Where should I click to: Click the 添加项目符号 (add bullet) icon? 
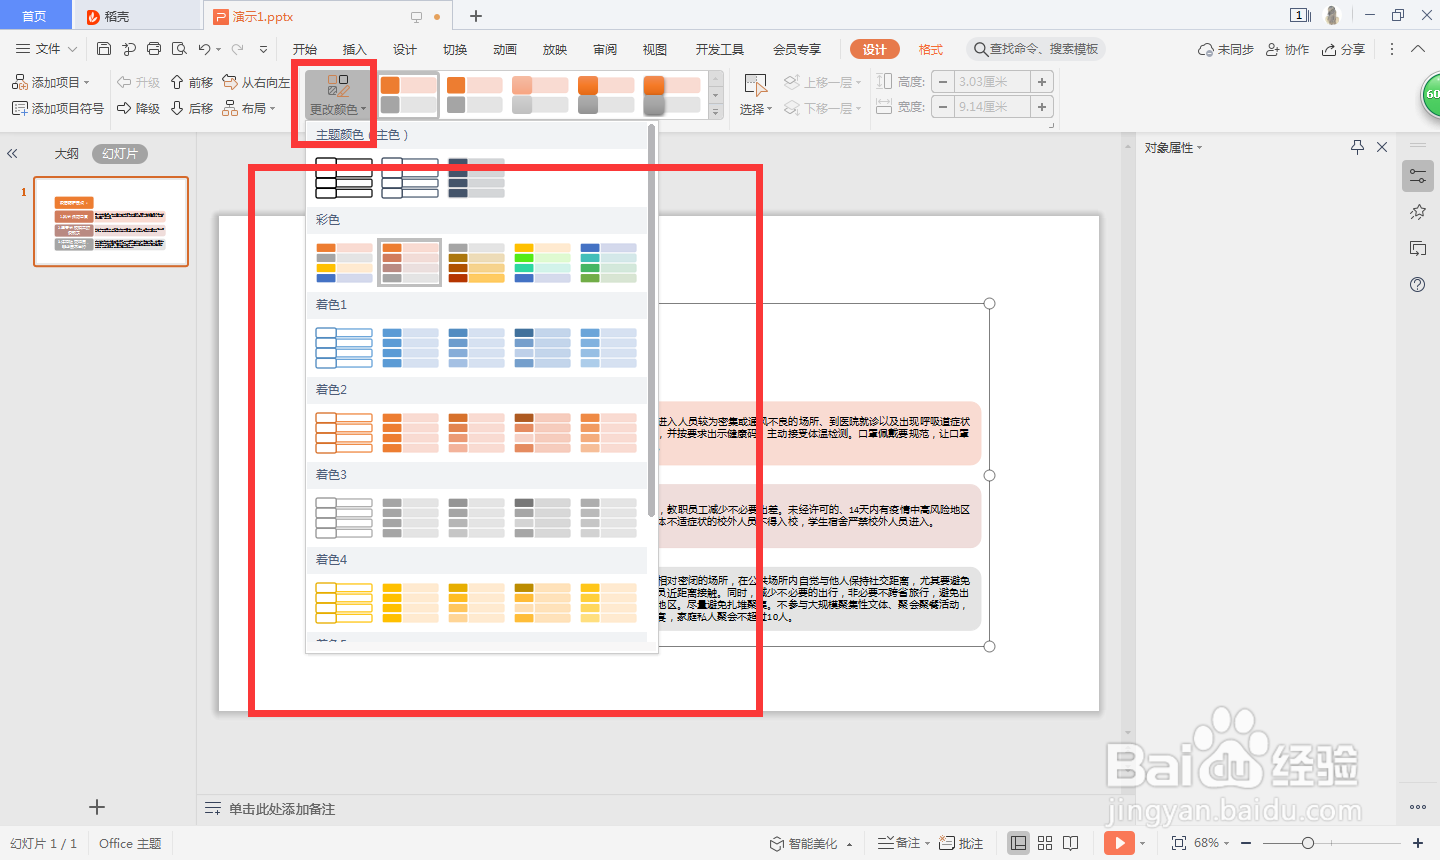pyautogui.click(x=22, y=108)
